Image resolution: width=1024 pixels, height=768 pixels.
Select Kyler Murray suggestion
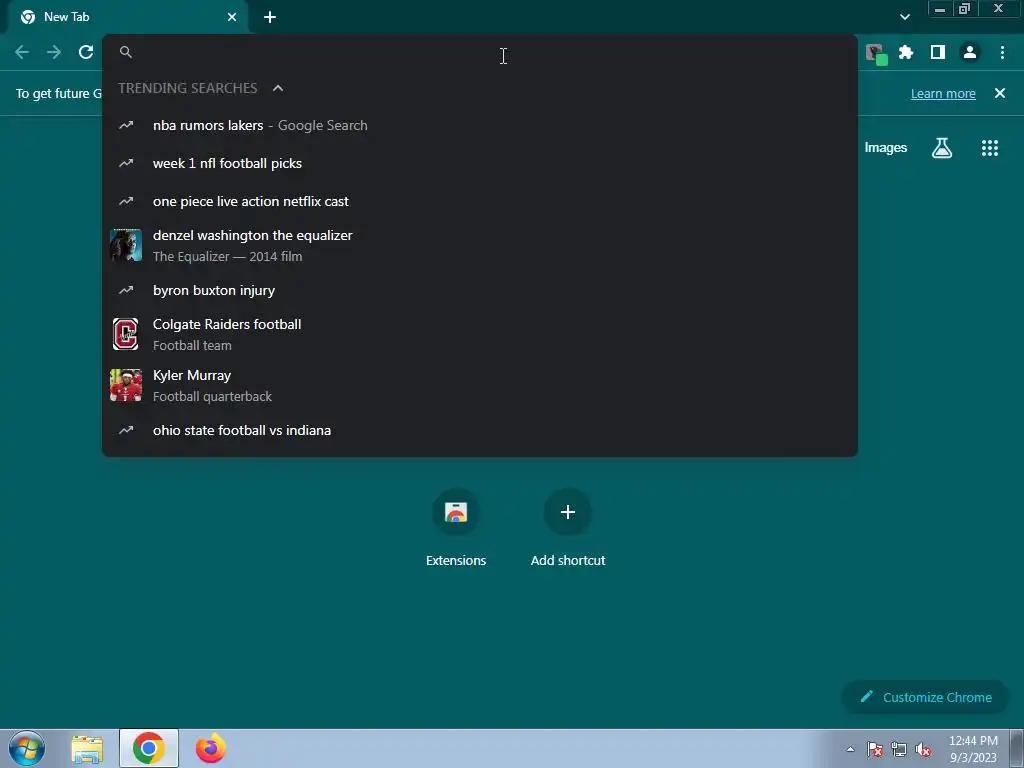click(x=479, y=385)
